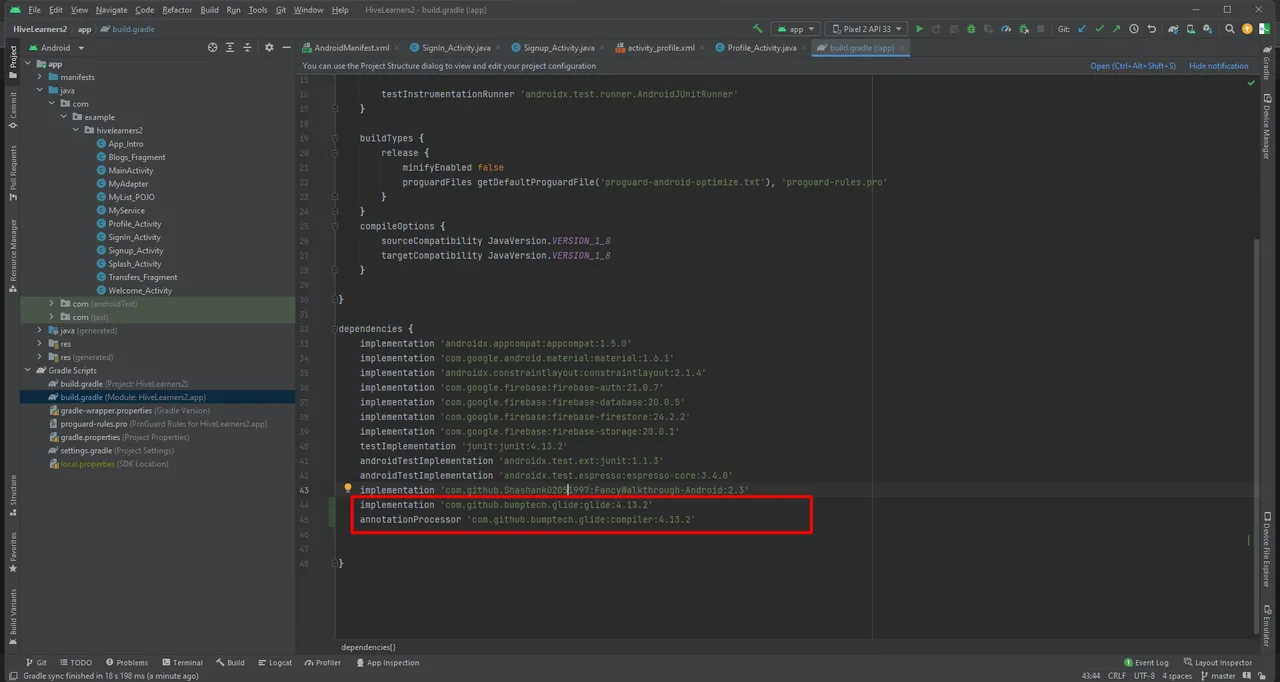This screenshot has height=682, width=1280.
Task: Collapse the app module tree node
Action: (28, 64)
